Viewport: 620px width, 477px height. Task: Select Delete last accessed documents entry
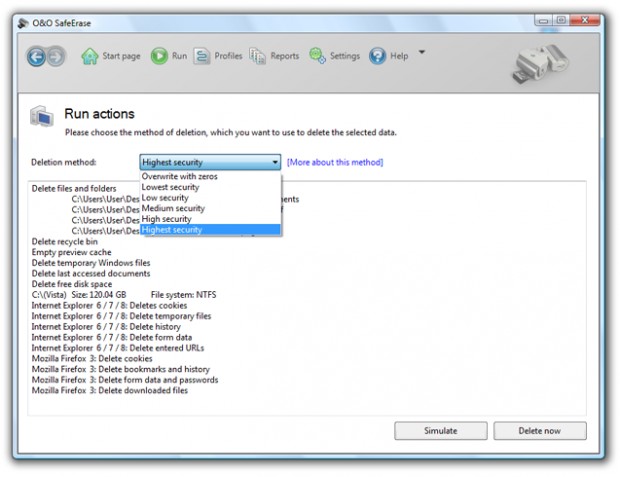coord(91,274)
